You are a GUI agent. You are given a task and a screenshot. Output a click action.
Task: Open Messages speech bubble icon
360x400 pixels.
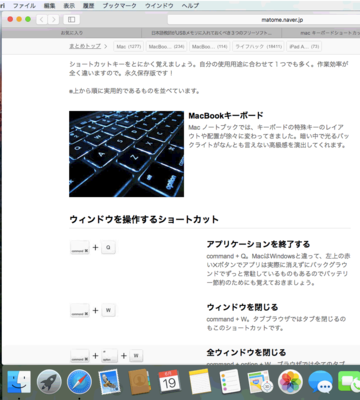[x=320, y=382]
